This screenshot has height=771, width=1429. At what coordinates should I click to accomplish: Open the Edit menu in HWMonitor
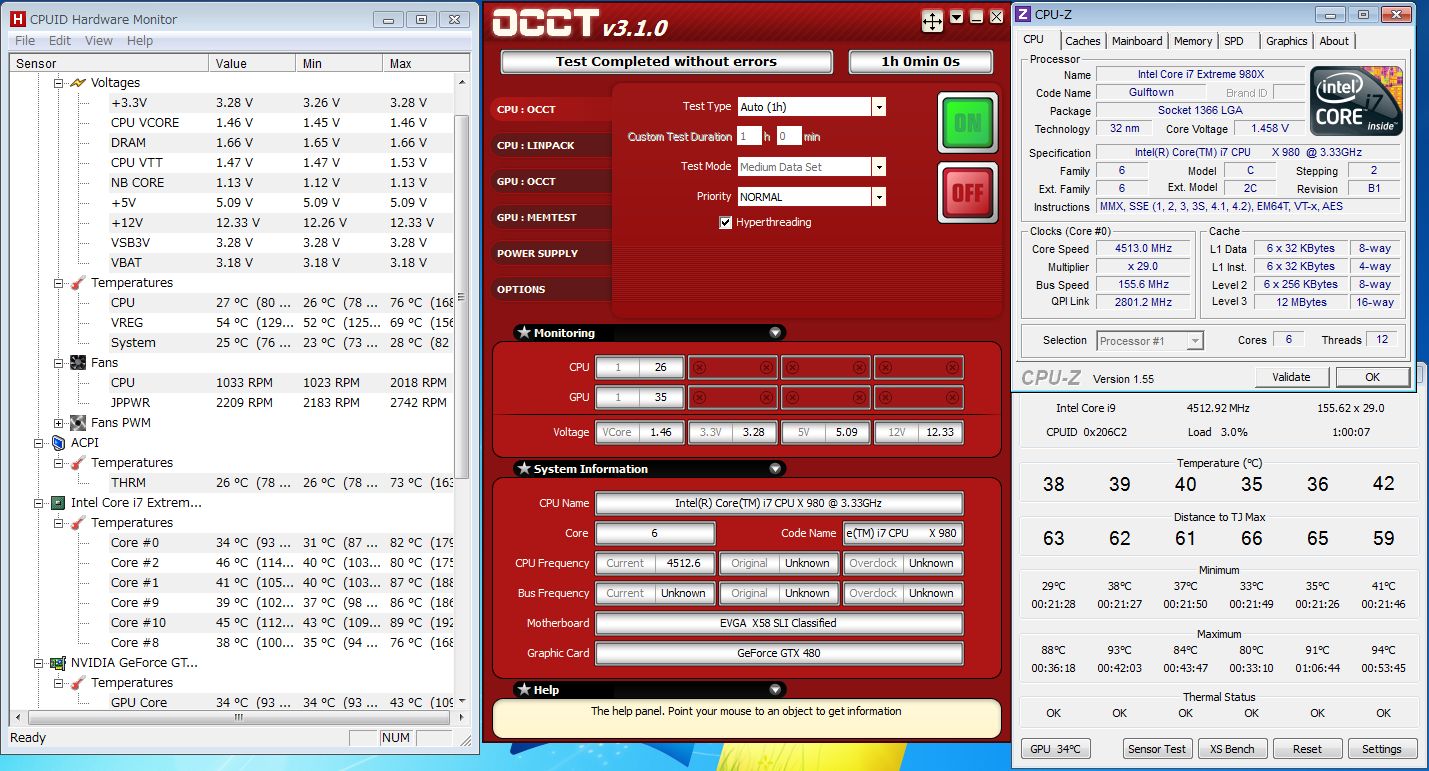pyautogui.click(x=60, y=41)
